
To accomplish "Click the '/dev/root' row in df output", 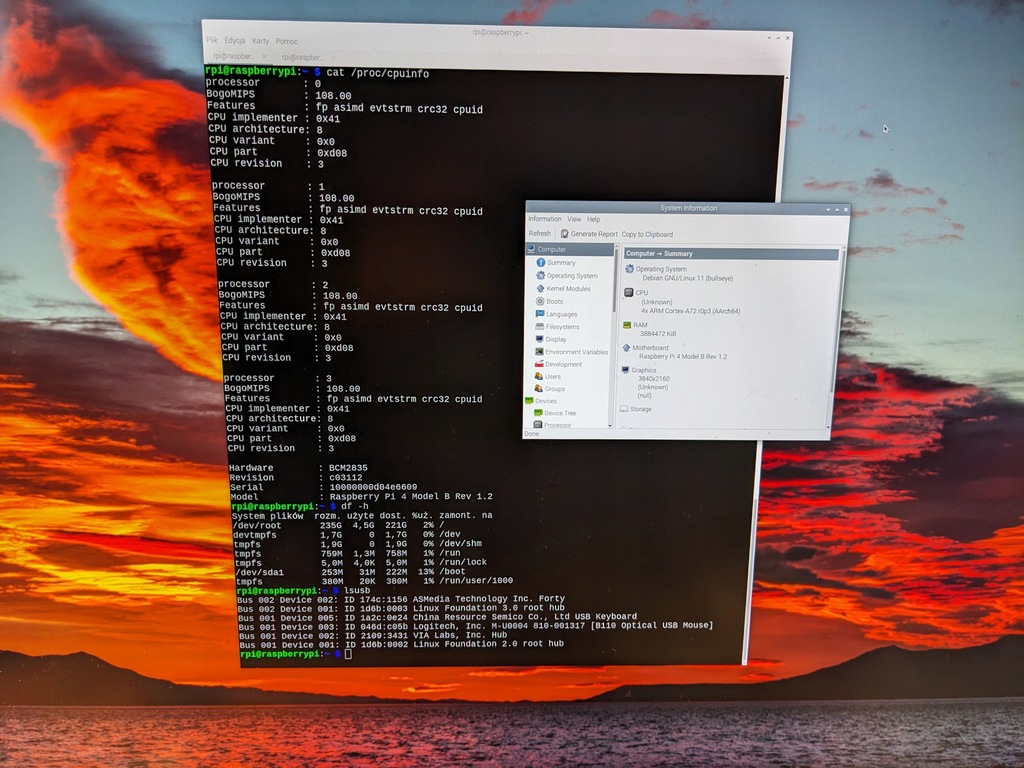I will point(340,525).
